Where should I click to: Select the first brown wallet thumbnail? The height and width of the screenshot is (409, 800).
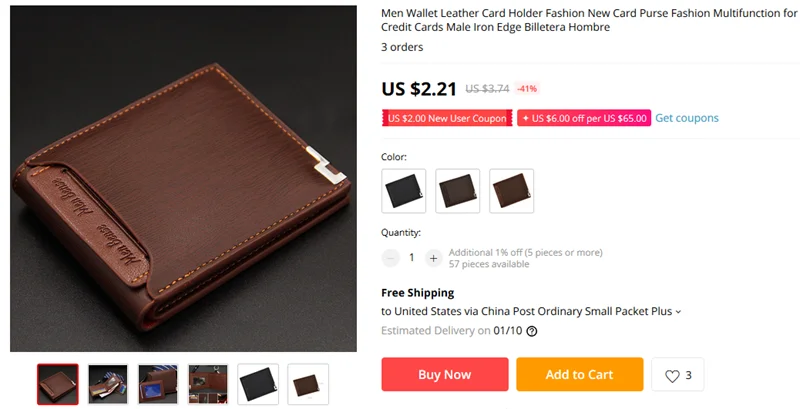(58, 384)
